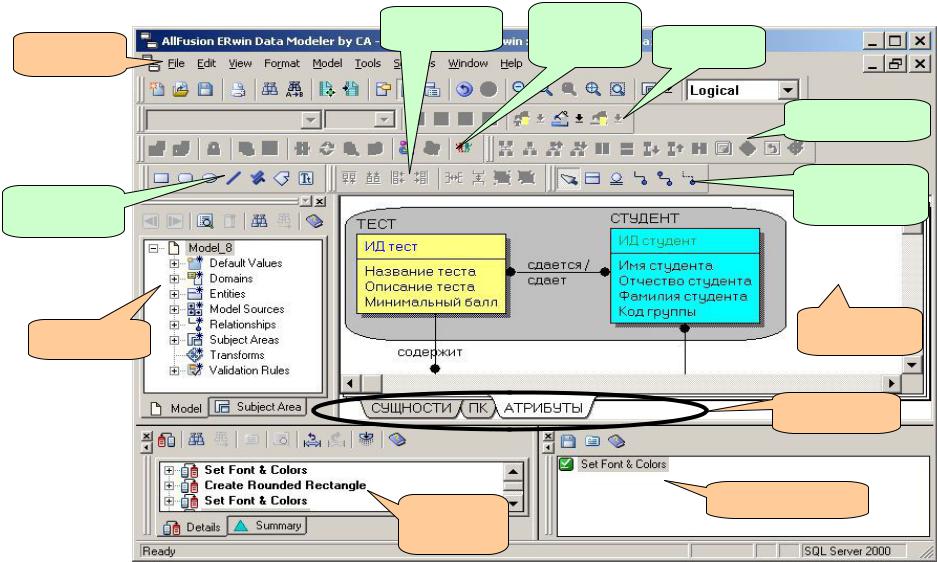
Task: Select the Line drawing tool
Action: [234, 178]
